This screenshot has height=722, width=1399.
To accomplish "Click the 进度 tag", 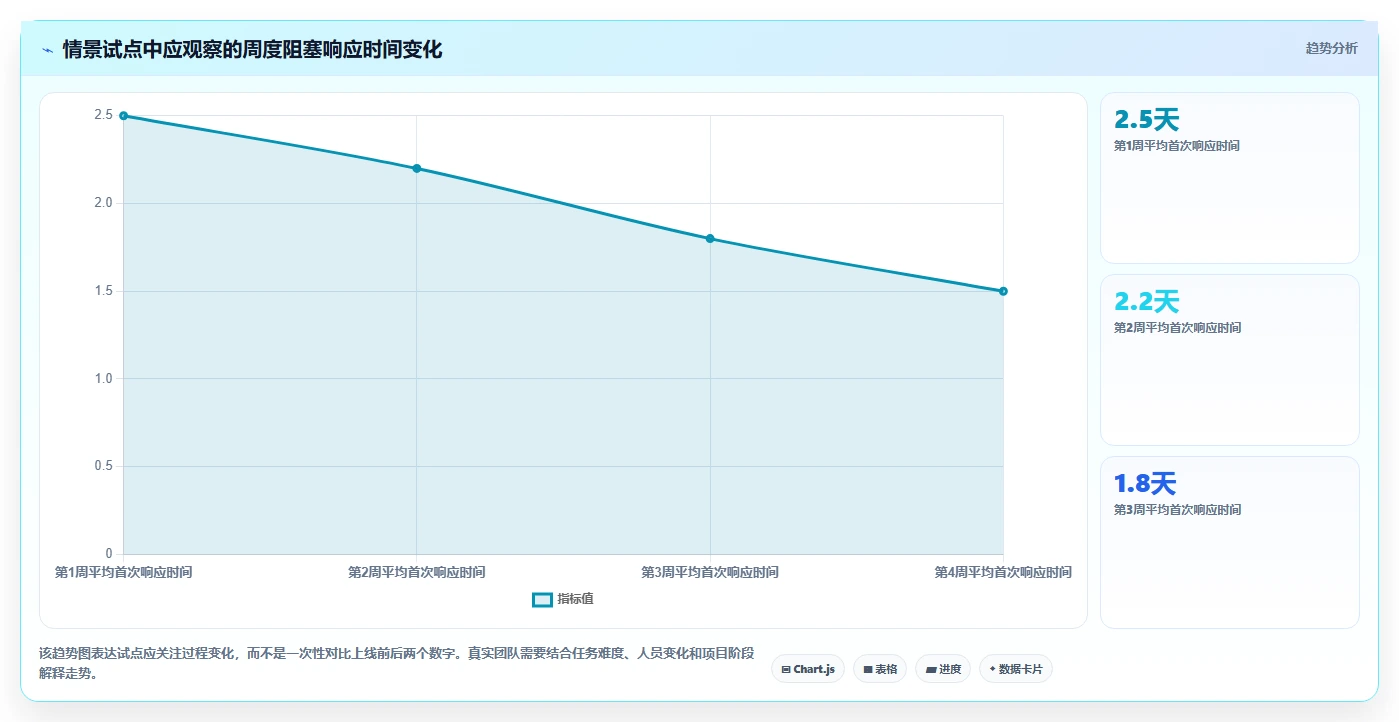I will [943, 669].
